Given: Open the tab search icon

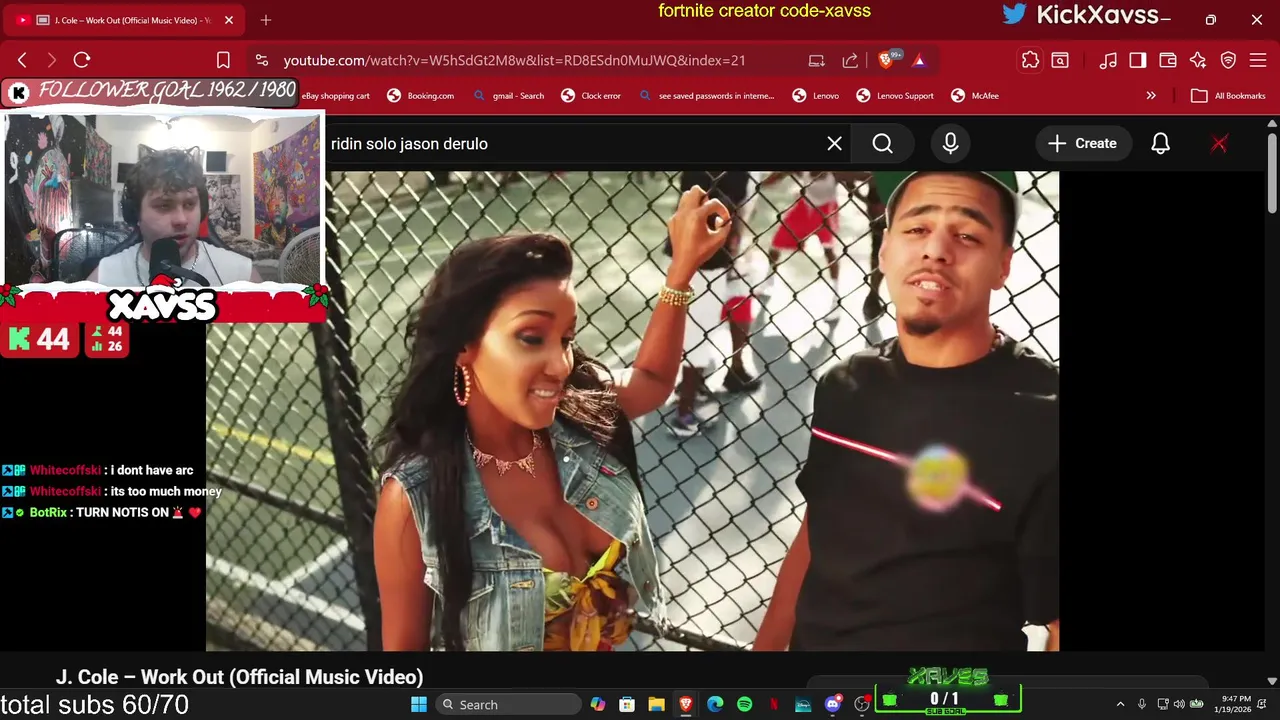Looking at the screenshot, I should pyautogui.click(x=1060, y=60).
